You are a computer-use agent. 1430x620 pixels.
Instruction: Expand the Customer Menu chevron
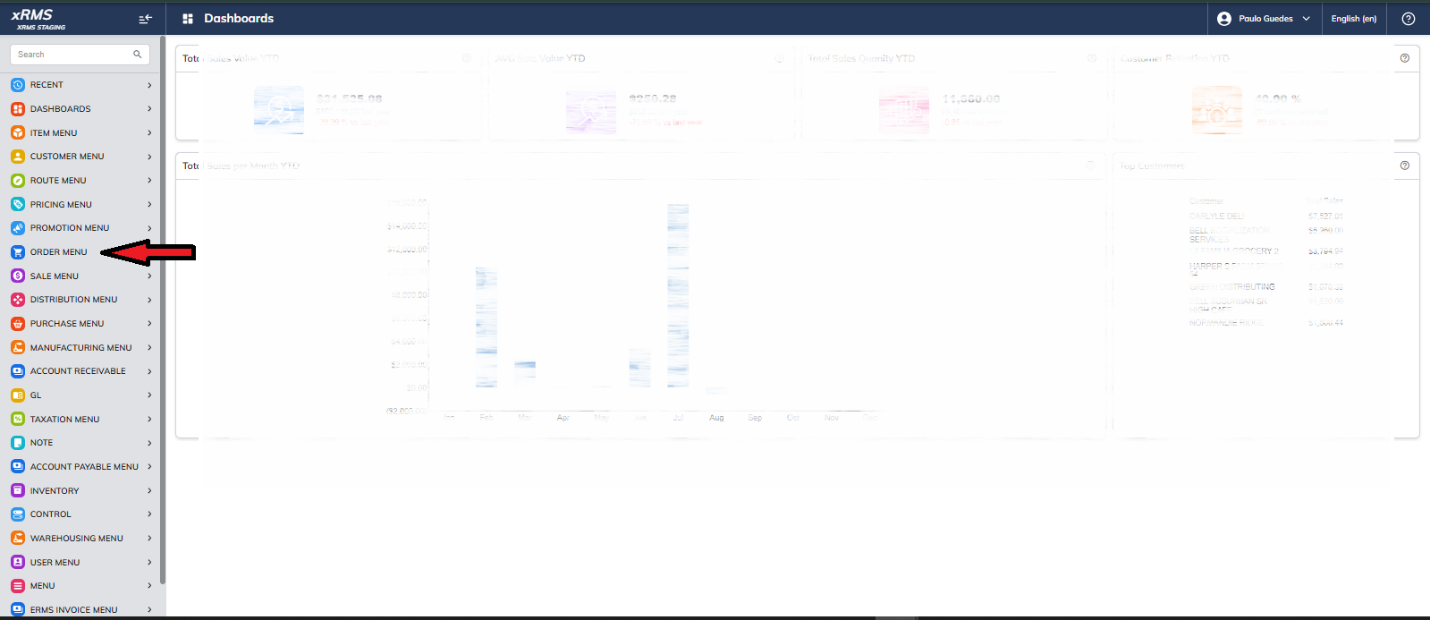click(149, 156)
